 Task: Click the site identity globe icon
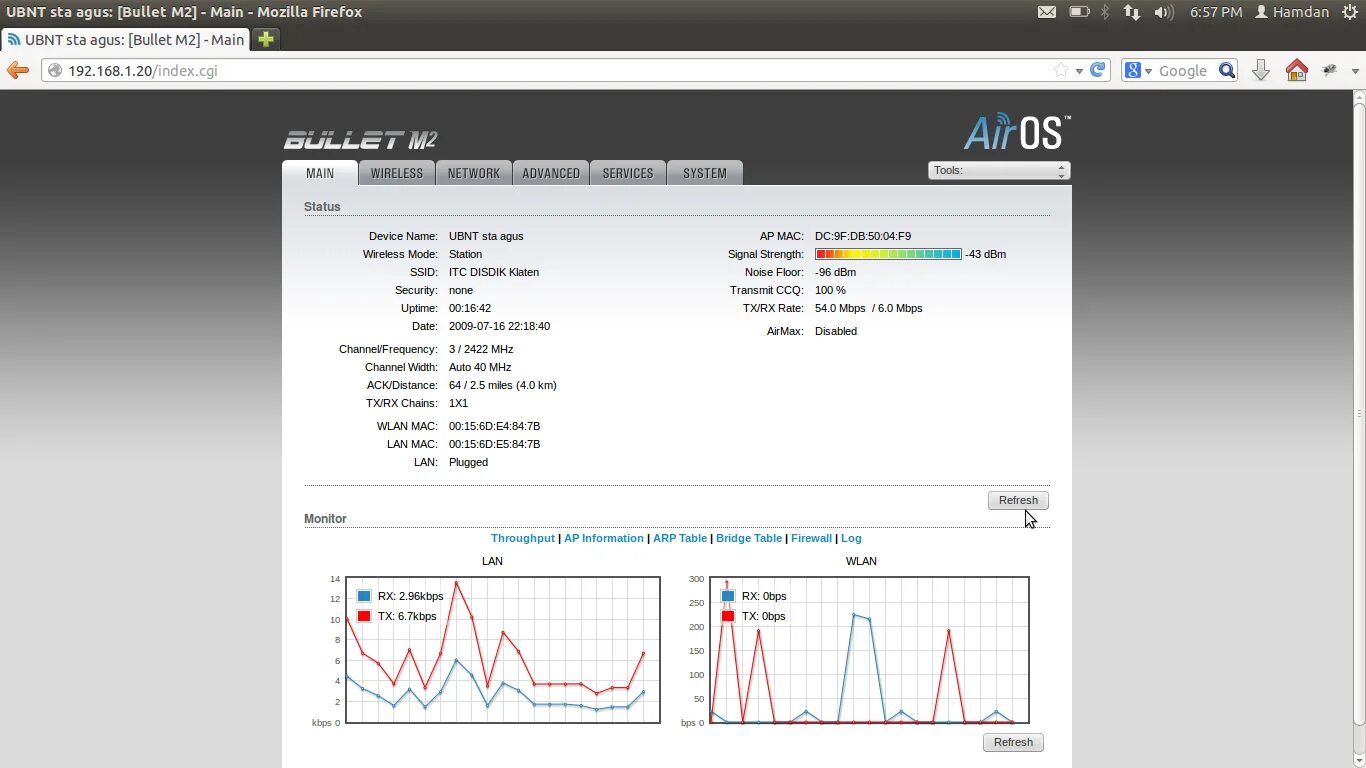(55, 71)
